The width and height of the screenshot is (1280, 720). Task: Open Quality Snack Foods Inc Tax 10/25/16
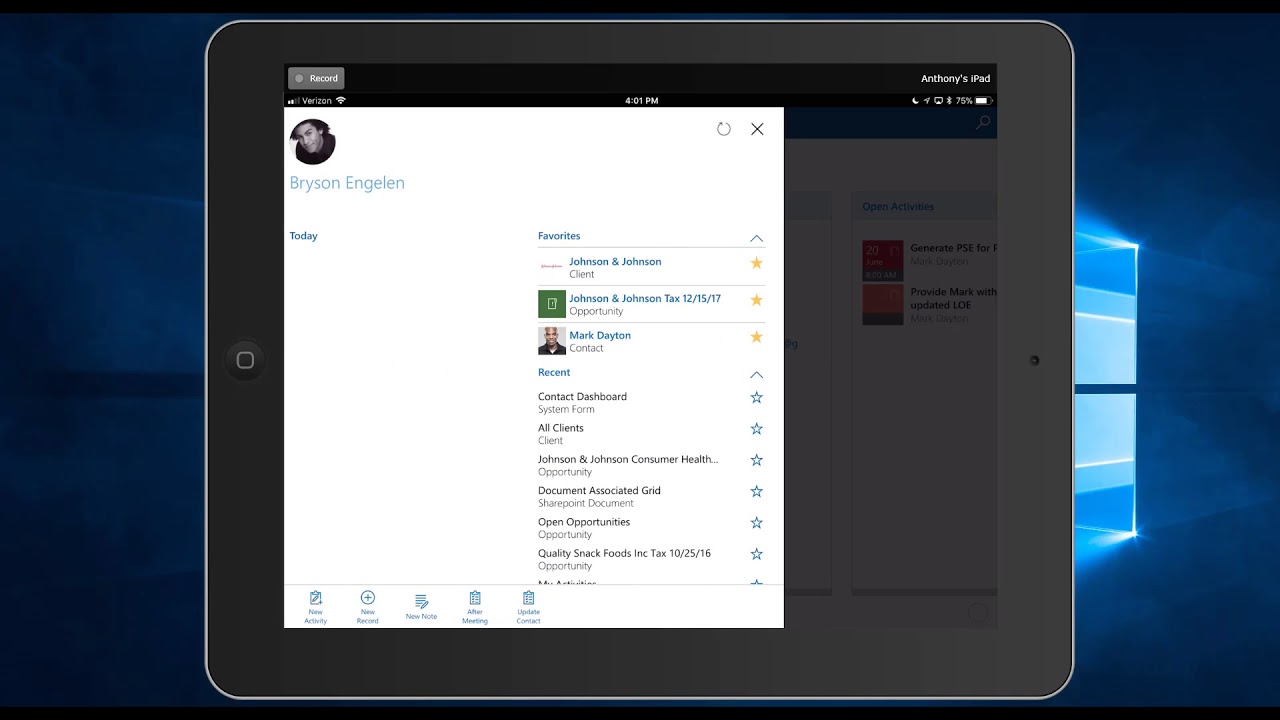(624, 559)
